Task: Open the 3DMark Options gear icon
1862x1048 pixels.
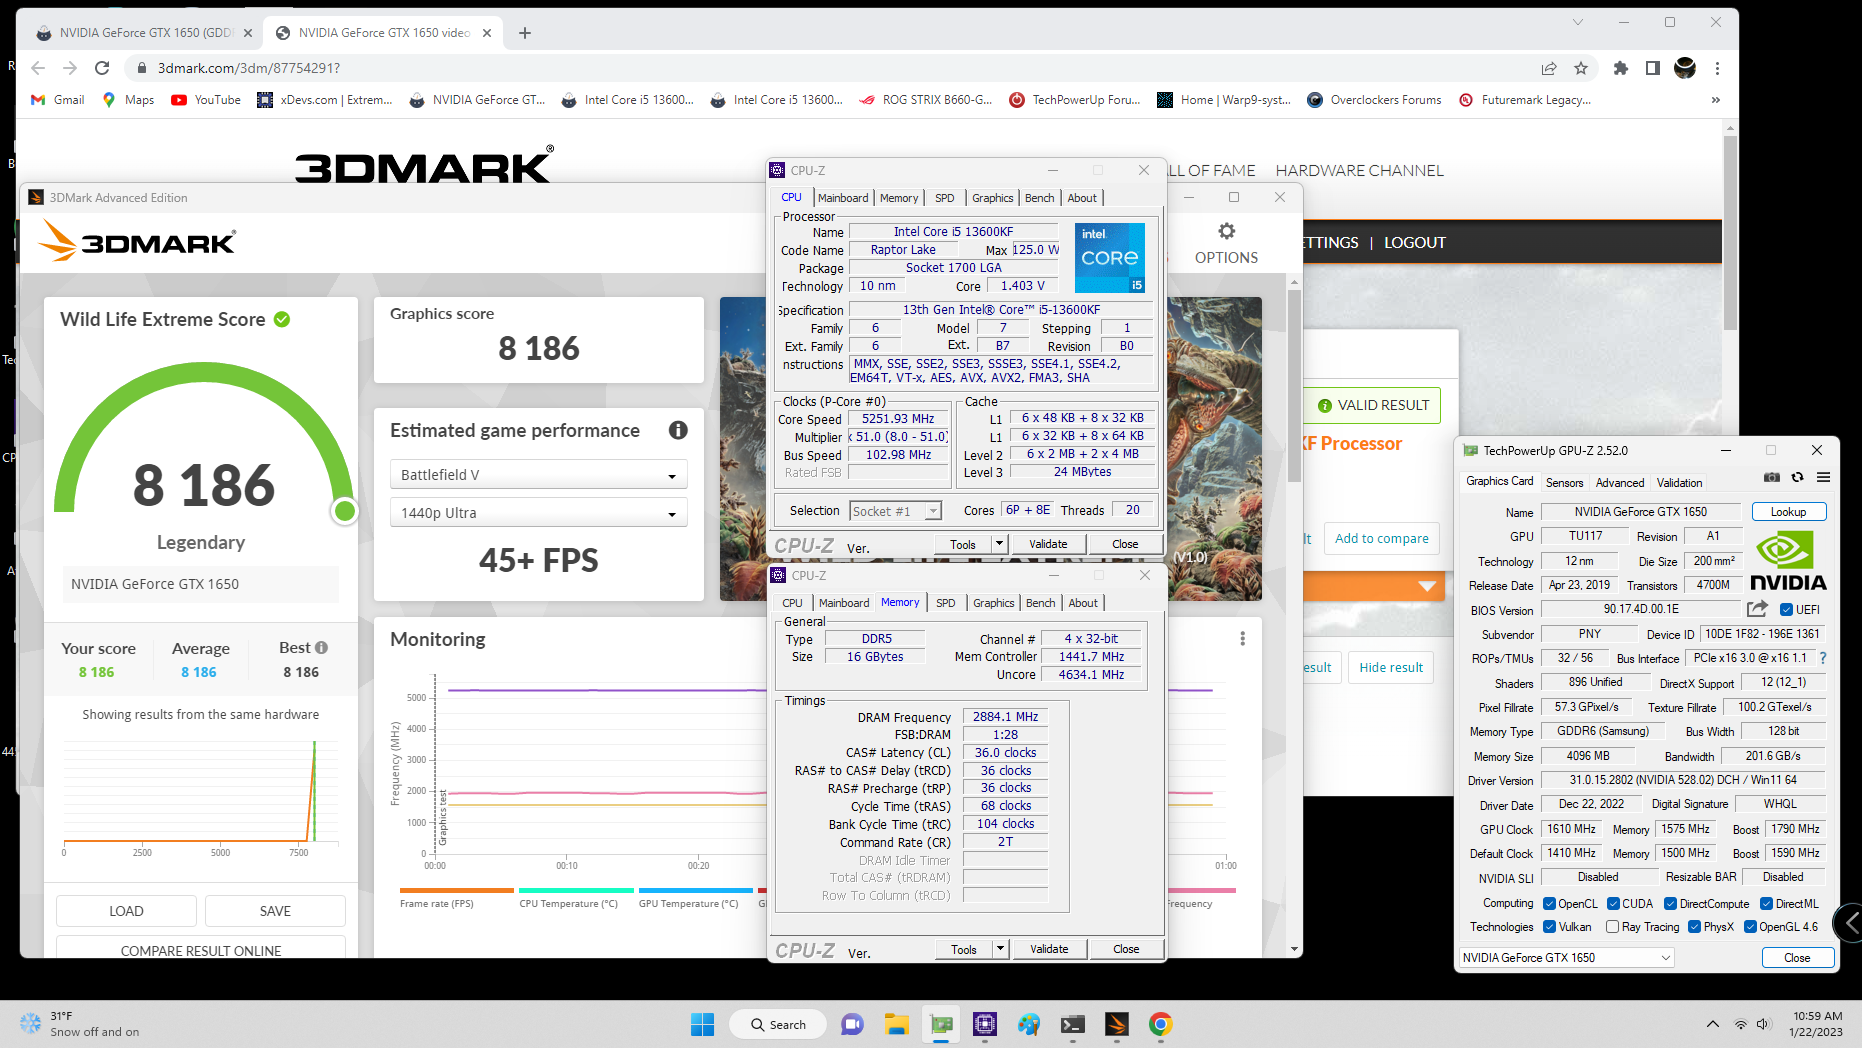Action: [1226, 232]
